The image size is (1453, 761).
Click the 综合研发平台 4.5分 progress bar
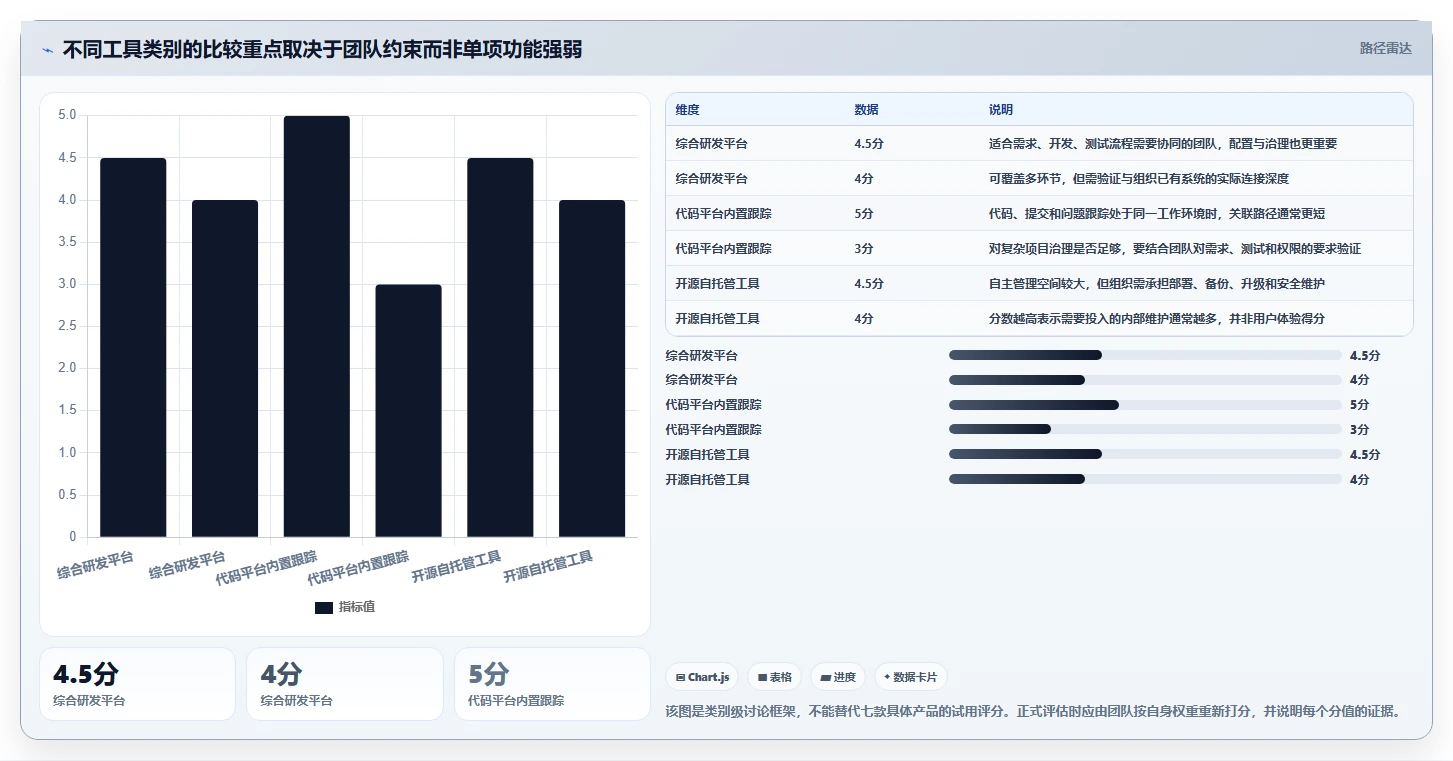click(1145, 355)
